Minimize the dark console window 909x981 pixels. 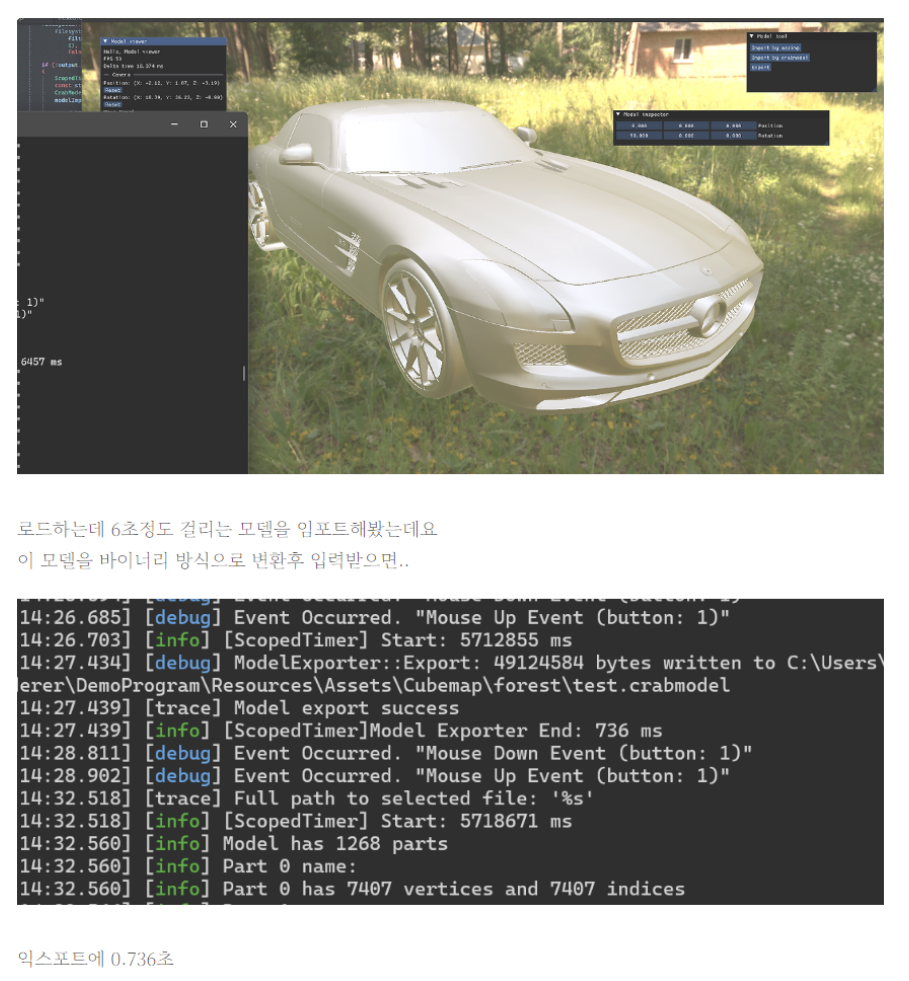click(x=175, y=125)
